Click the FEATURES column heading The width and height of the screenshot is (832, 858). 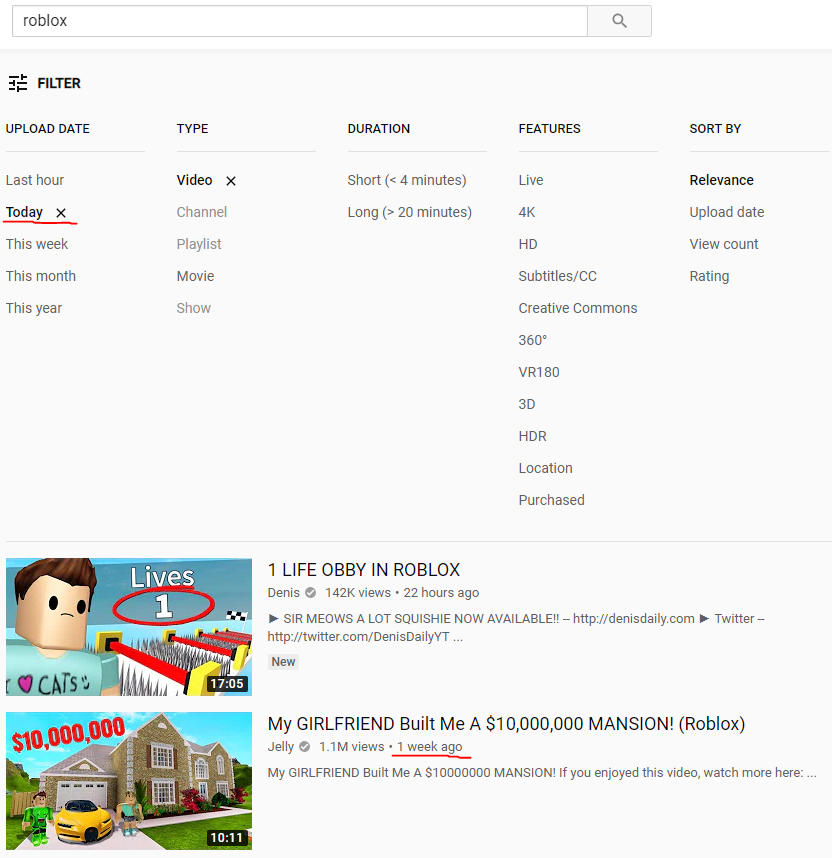pyautogui.click(x=550, y=129)
